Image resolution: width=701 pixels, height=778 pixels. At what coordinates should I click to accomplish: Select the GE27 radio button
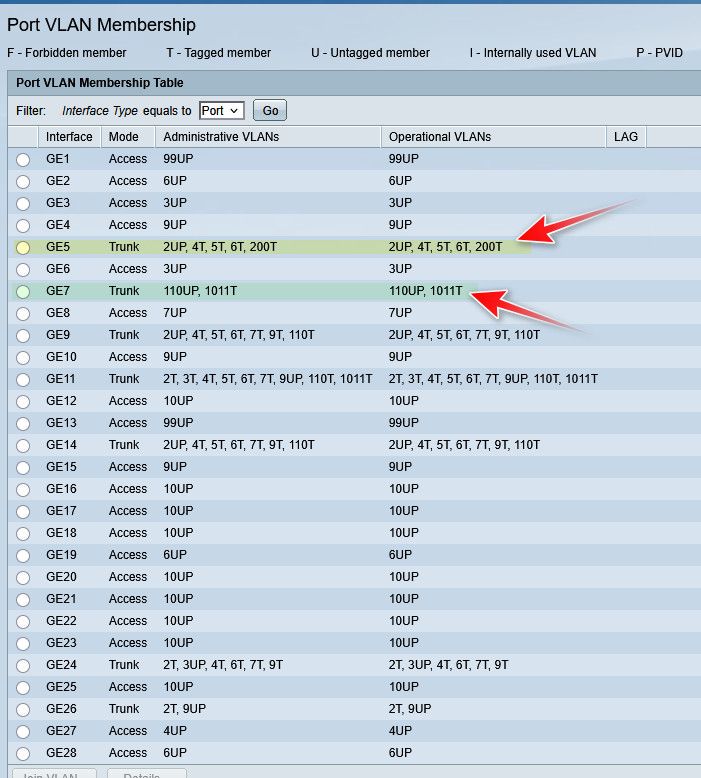pos(23,731)
